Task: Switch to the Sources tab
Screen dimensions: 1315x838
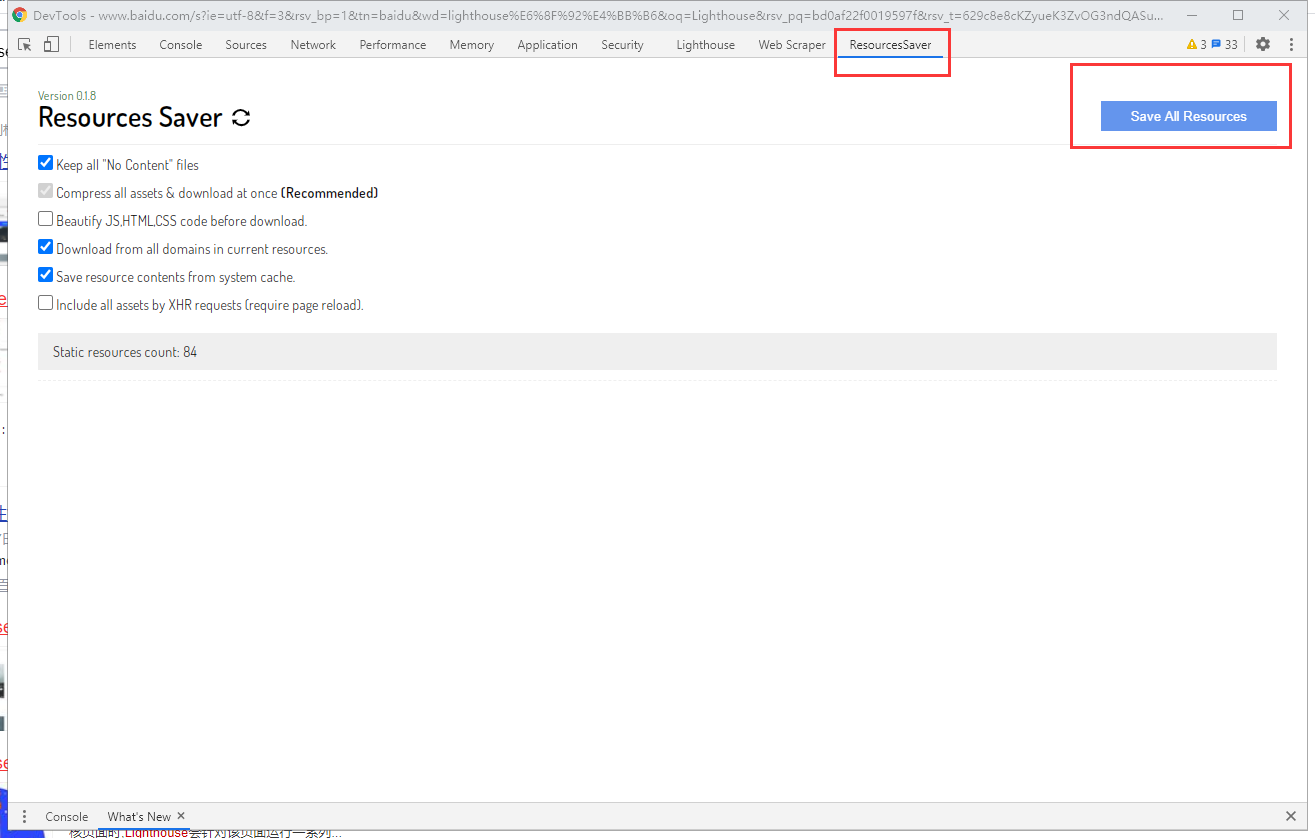Action: pos(246,45)
